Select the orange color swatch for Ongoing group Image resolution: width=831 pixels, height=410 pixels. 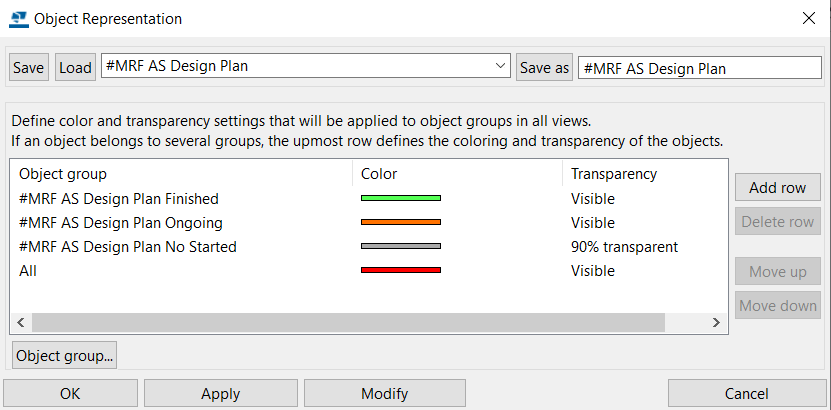[401, 222]
